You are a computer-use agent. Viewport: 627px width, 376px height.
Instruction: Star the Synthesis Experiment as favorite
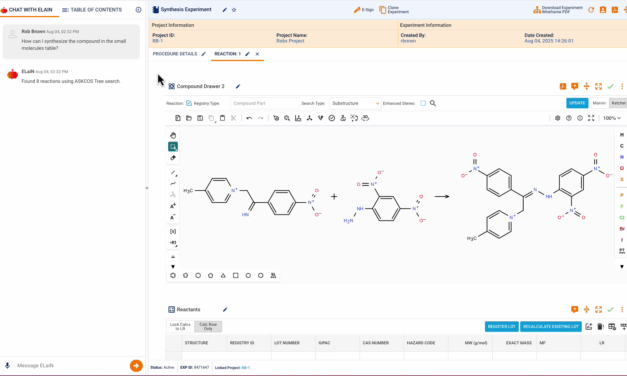tap(234, 10)
